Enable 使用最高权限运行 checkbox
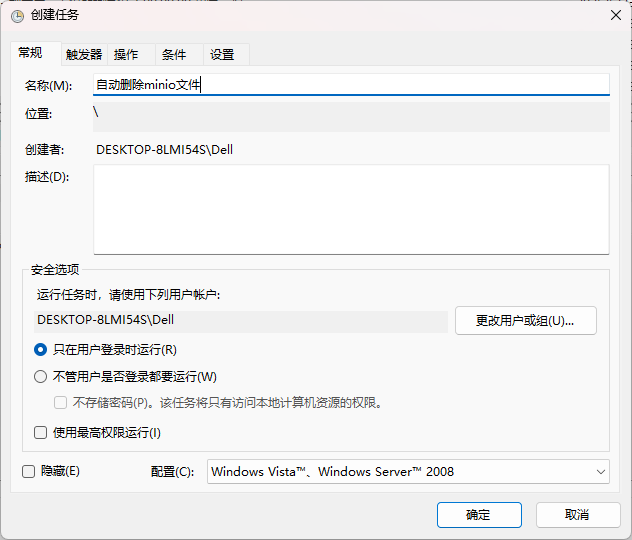Screen dimensions: 632x540 40,433
